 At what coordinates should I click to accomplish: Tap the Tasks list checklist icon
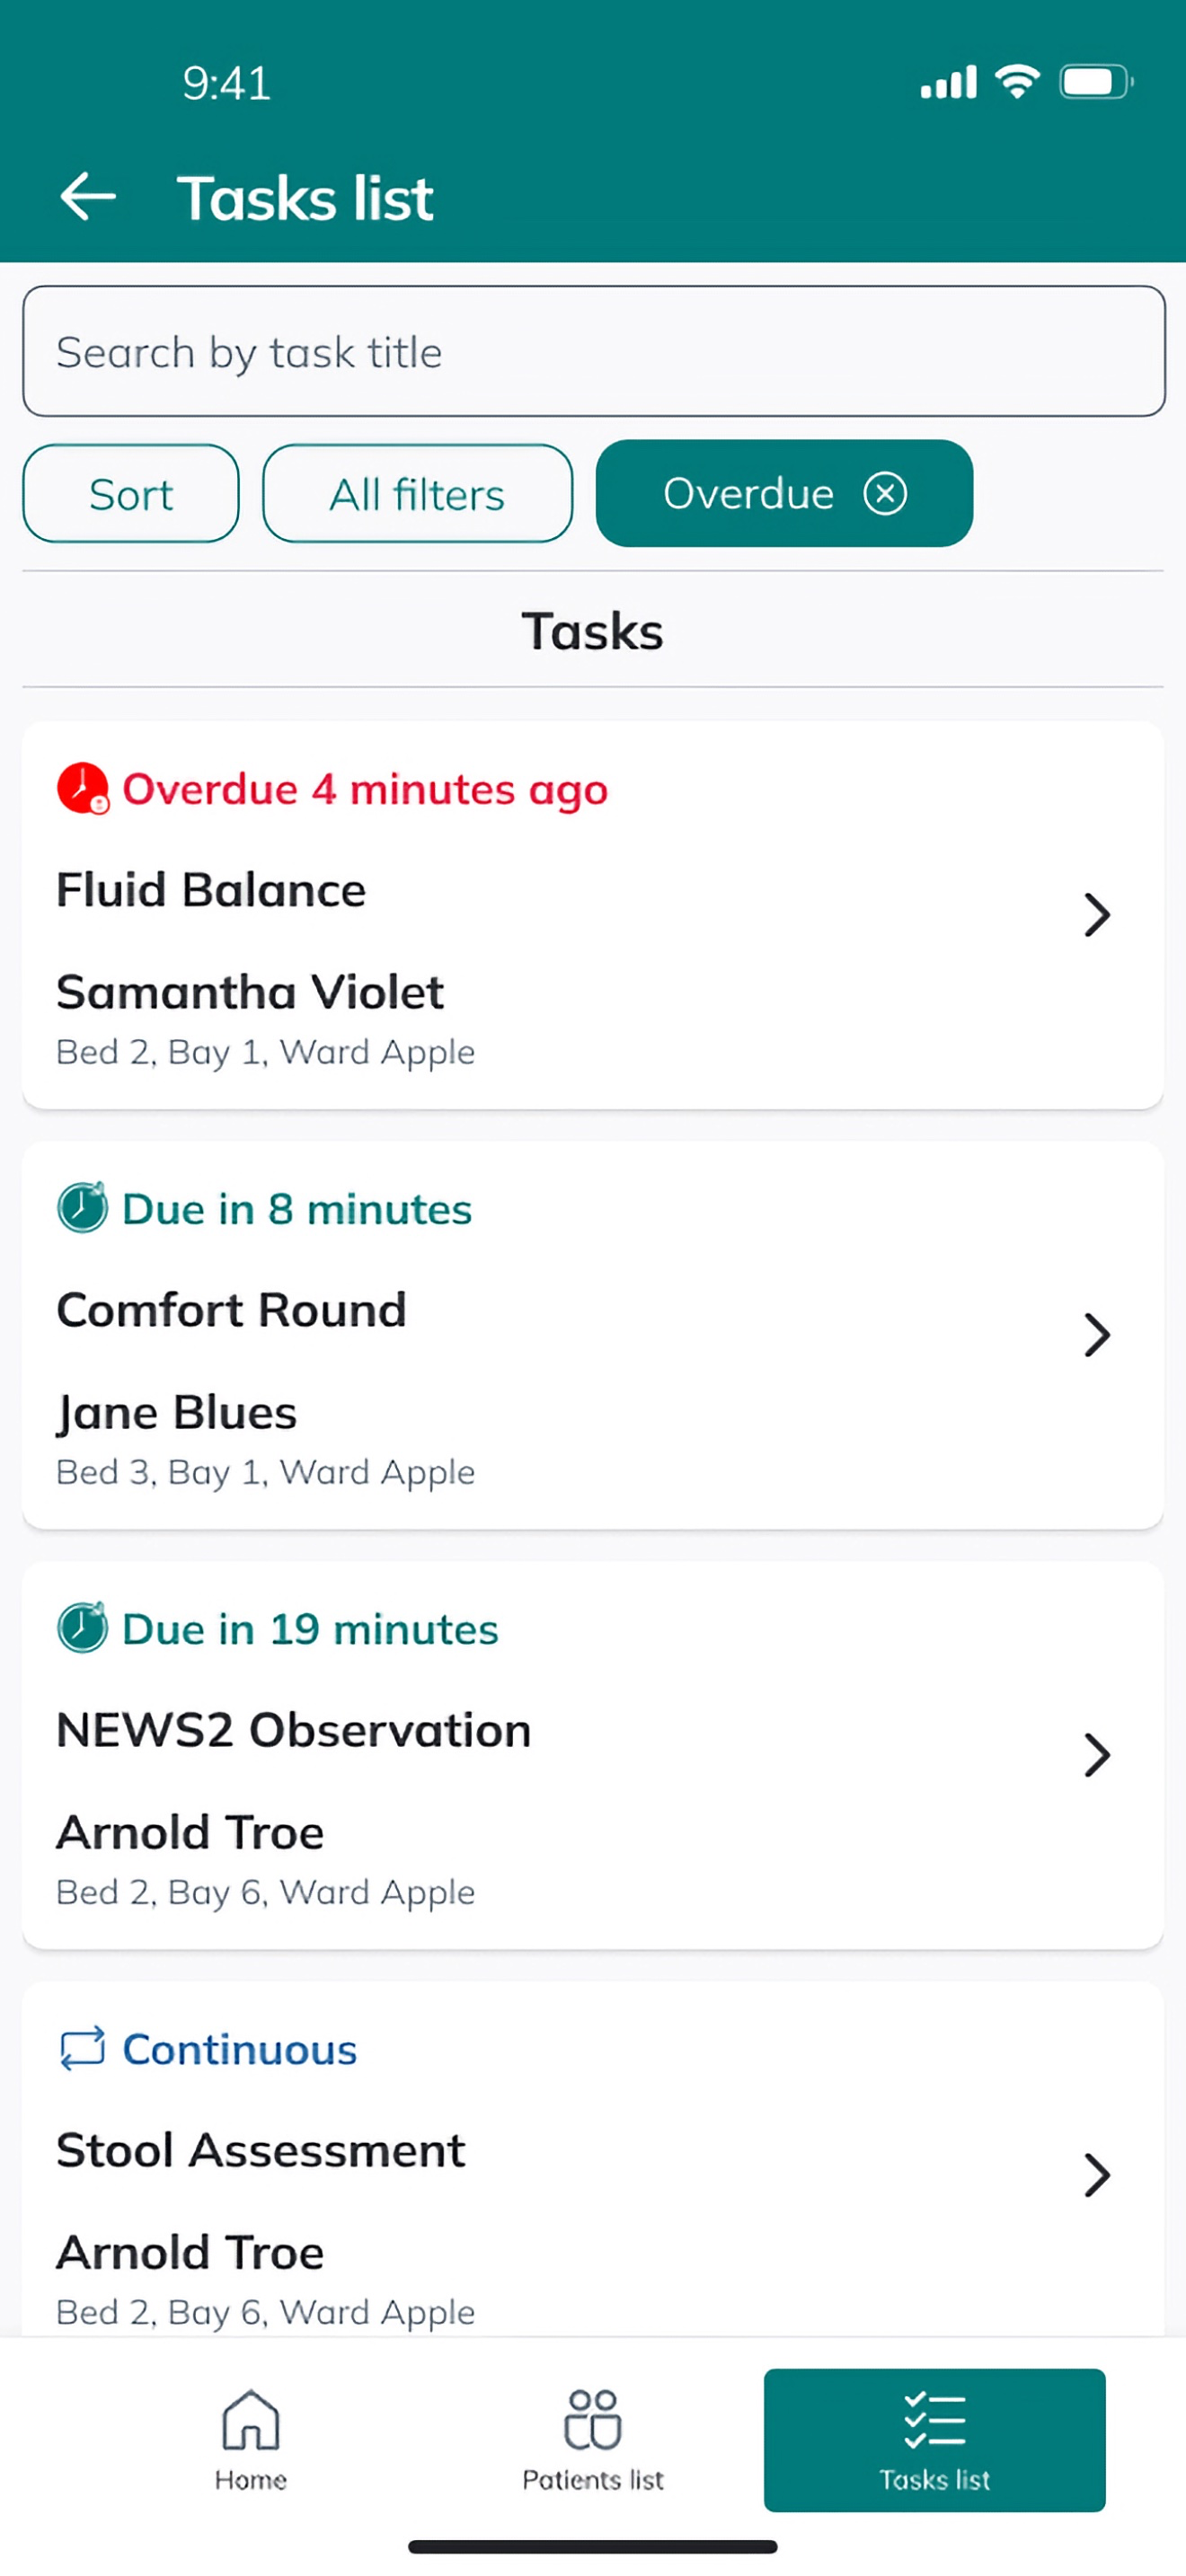point(935,2420)
